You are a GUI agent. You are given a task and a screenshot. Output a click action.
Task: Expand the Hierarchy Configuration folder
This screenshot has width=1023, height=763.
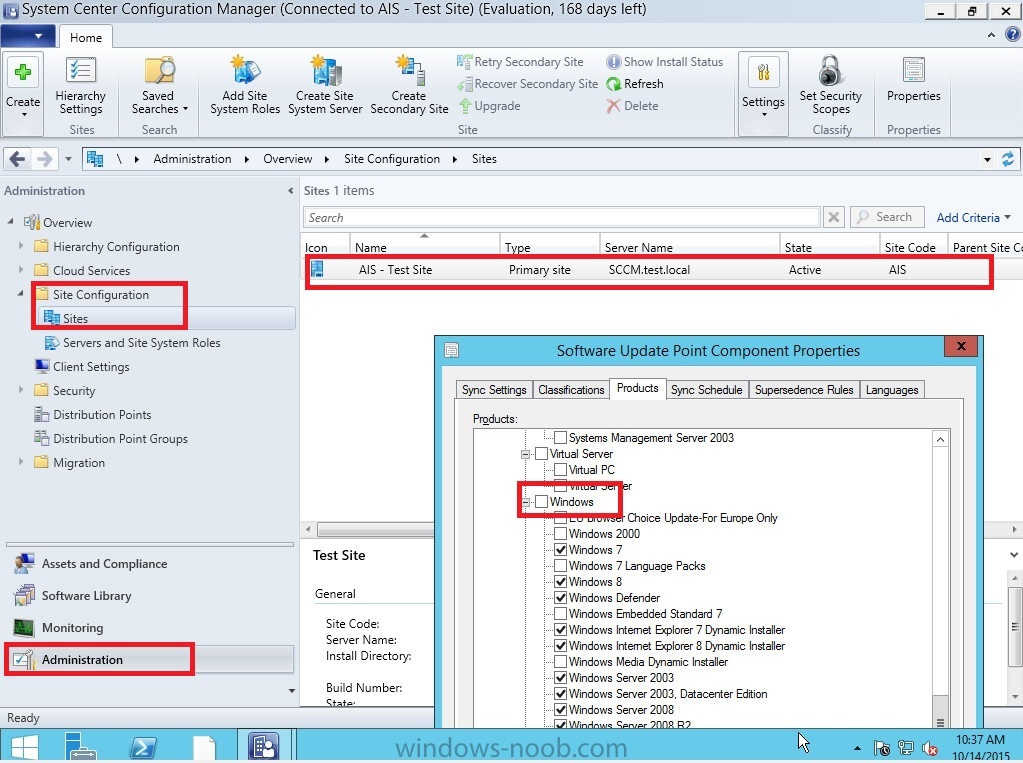coord(21,246)
